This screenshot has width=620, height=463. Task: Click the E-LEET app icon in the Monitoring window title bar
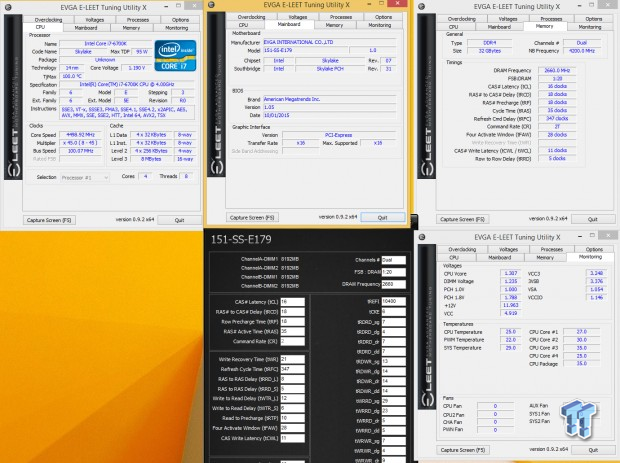[x=422, y=237]
